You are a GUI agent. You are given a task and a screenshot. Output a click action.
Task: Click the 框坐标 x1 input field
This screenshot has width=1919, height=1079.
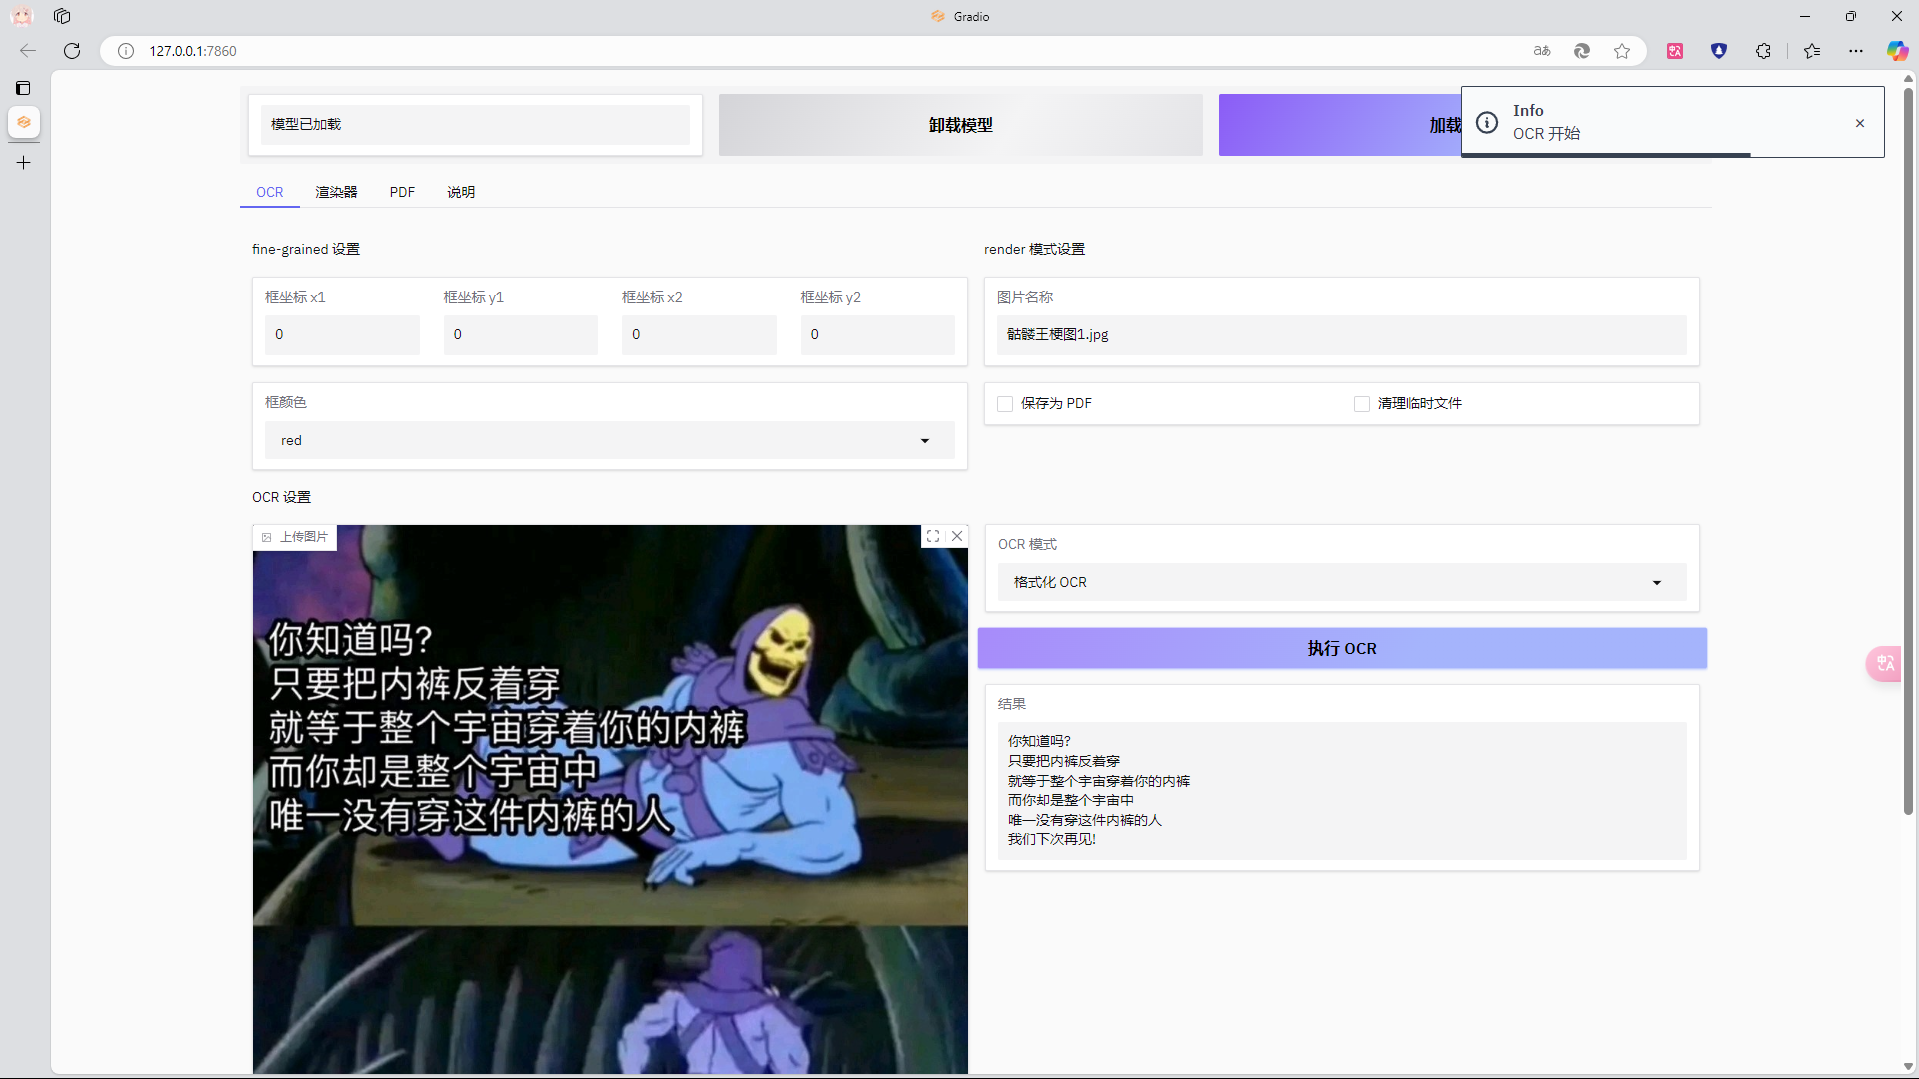pos(342,334)
